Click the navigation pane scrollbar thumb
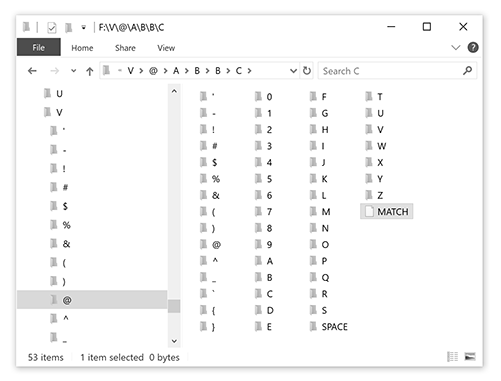 174,306
